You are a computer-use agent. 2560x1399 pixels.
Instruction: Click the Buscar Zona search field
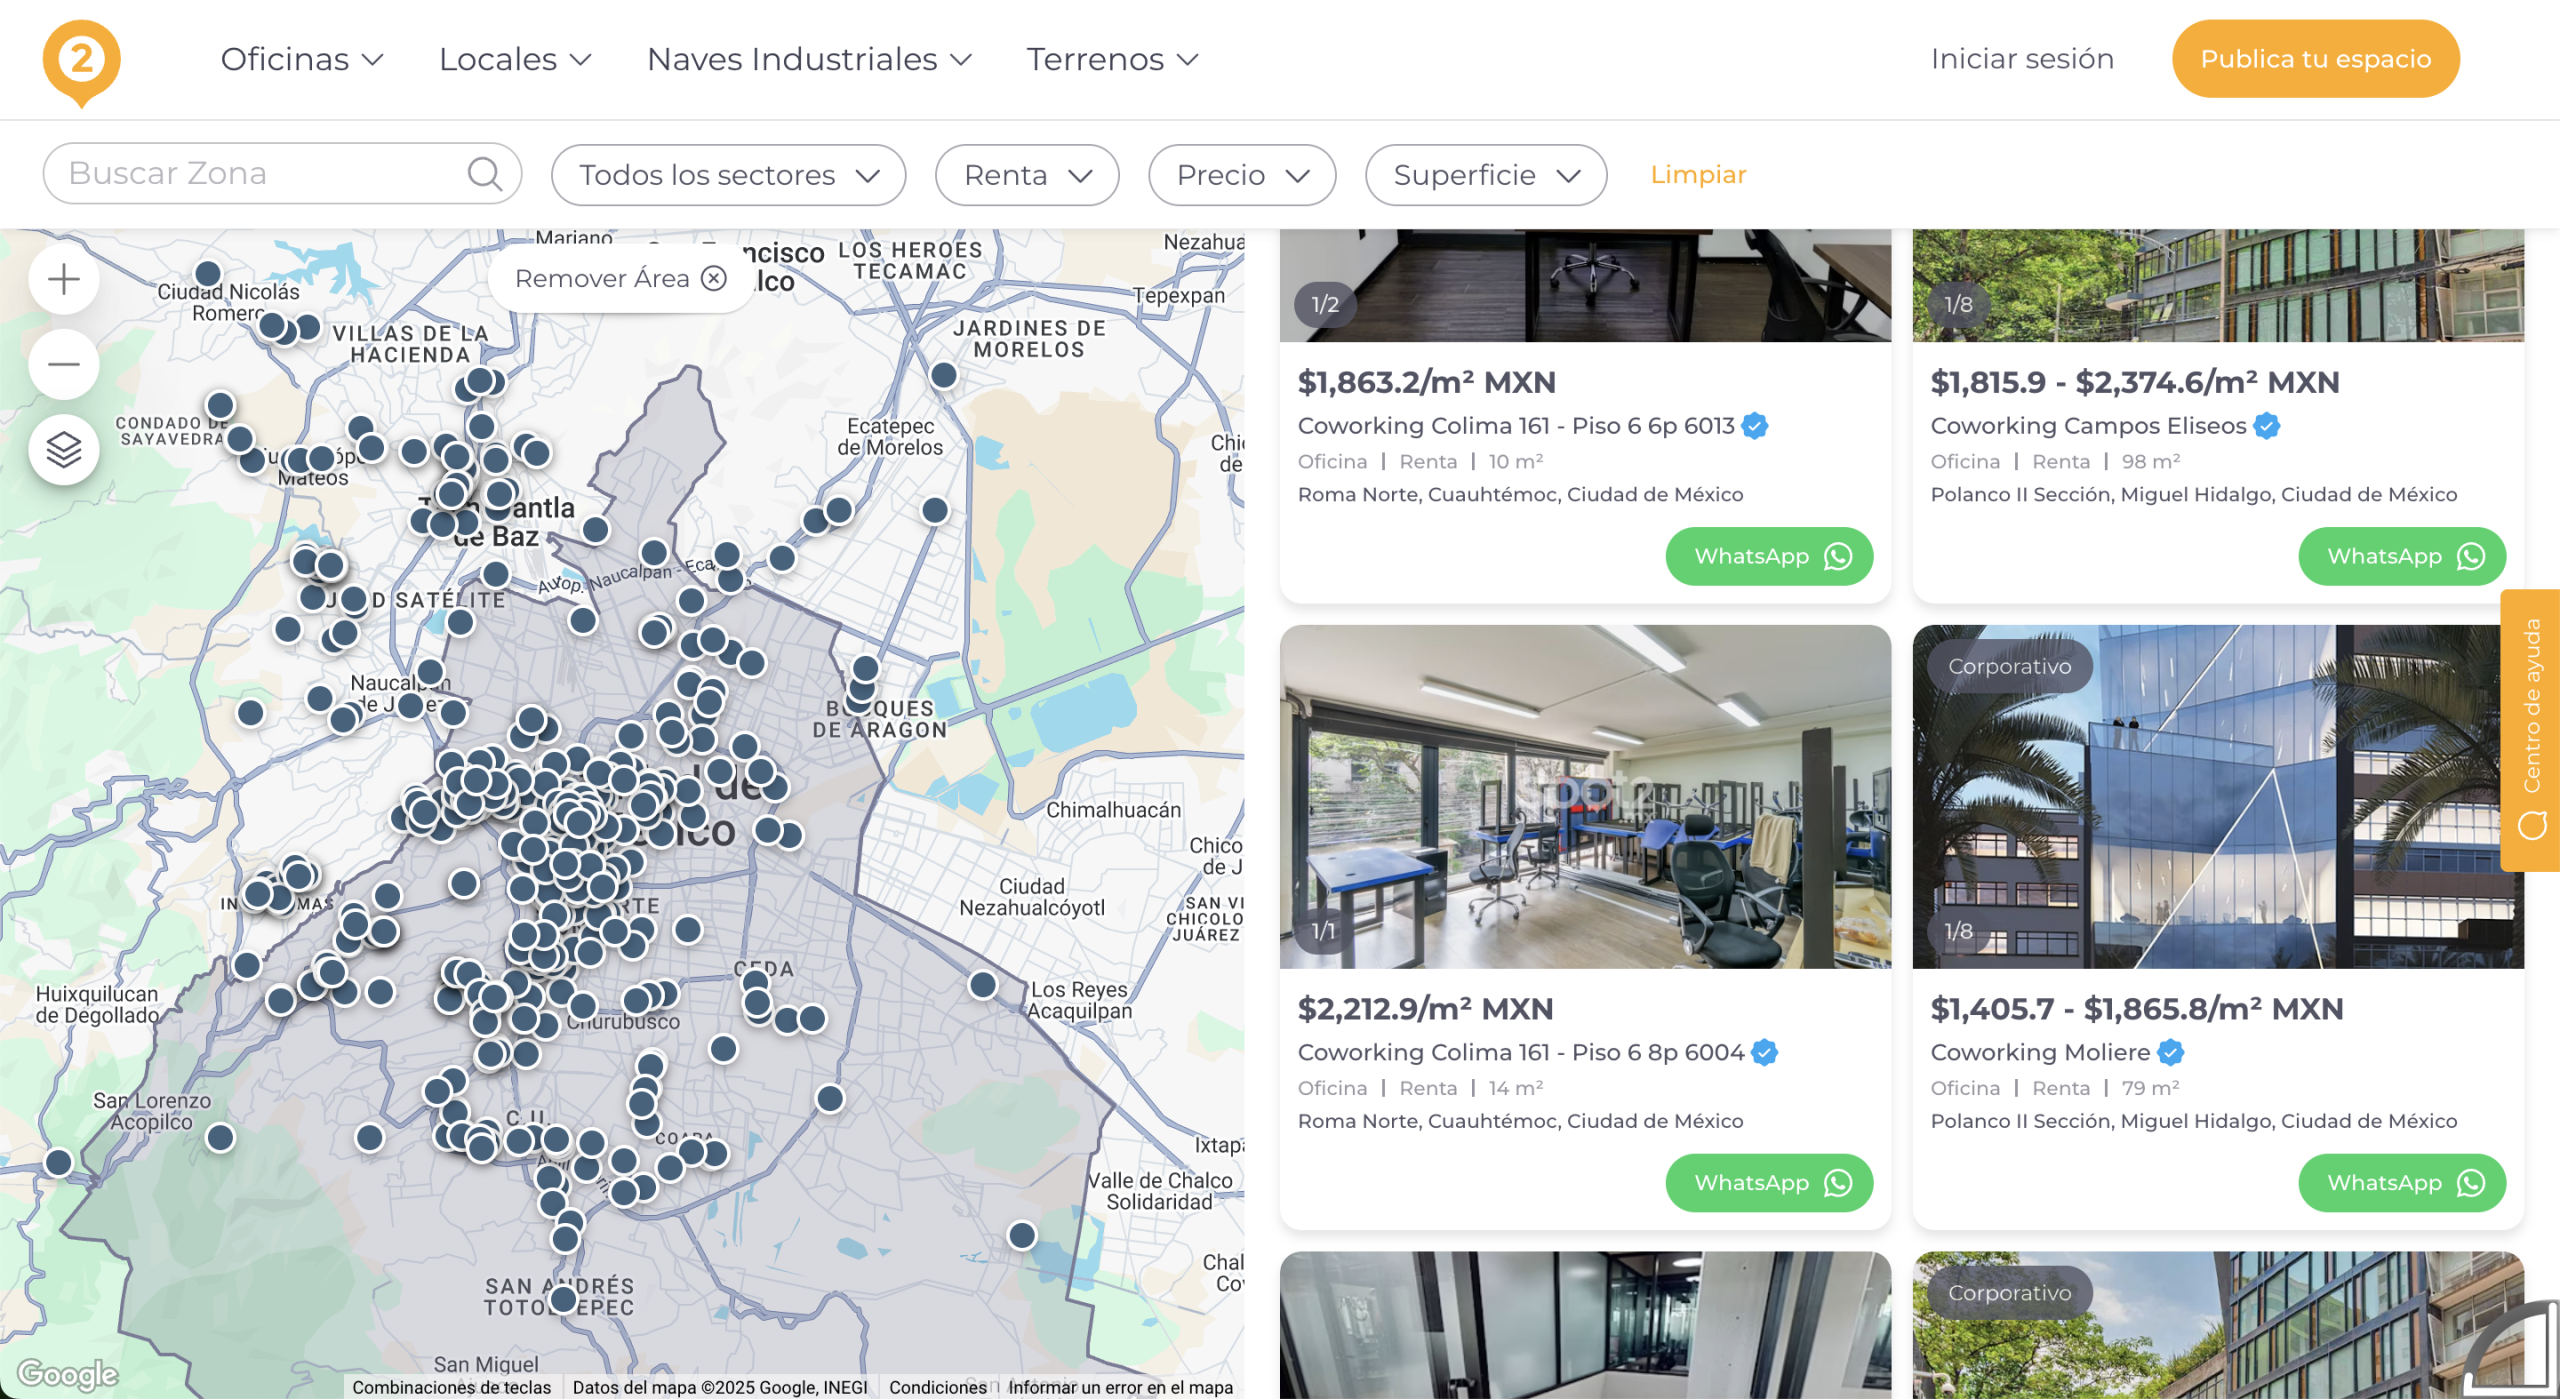282,174
